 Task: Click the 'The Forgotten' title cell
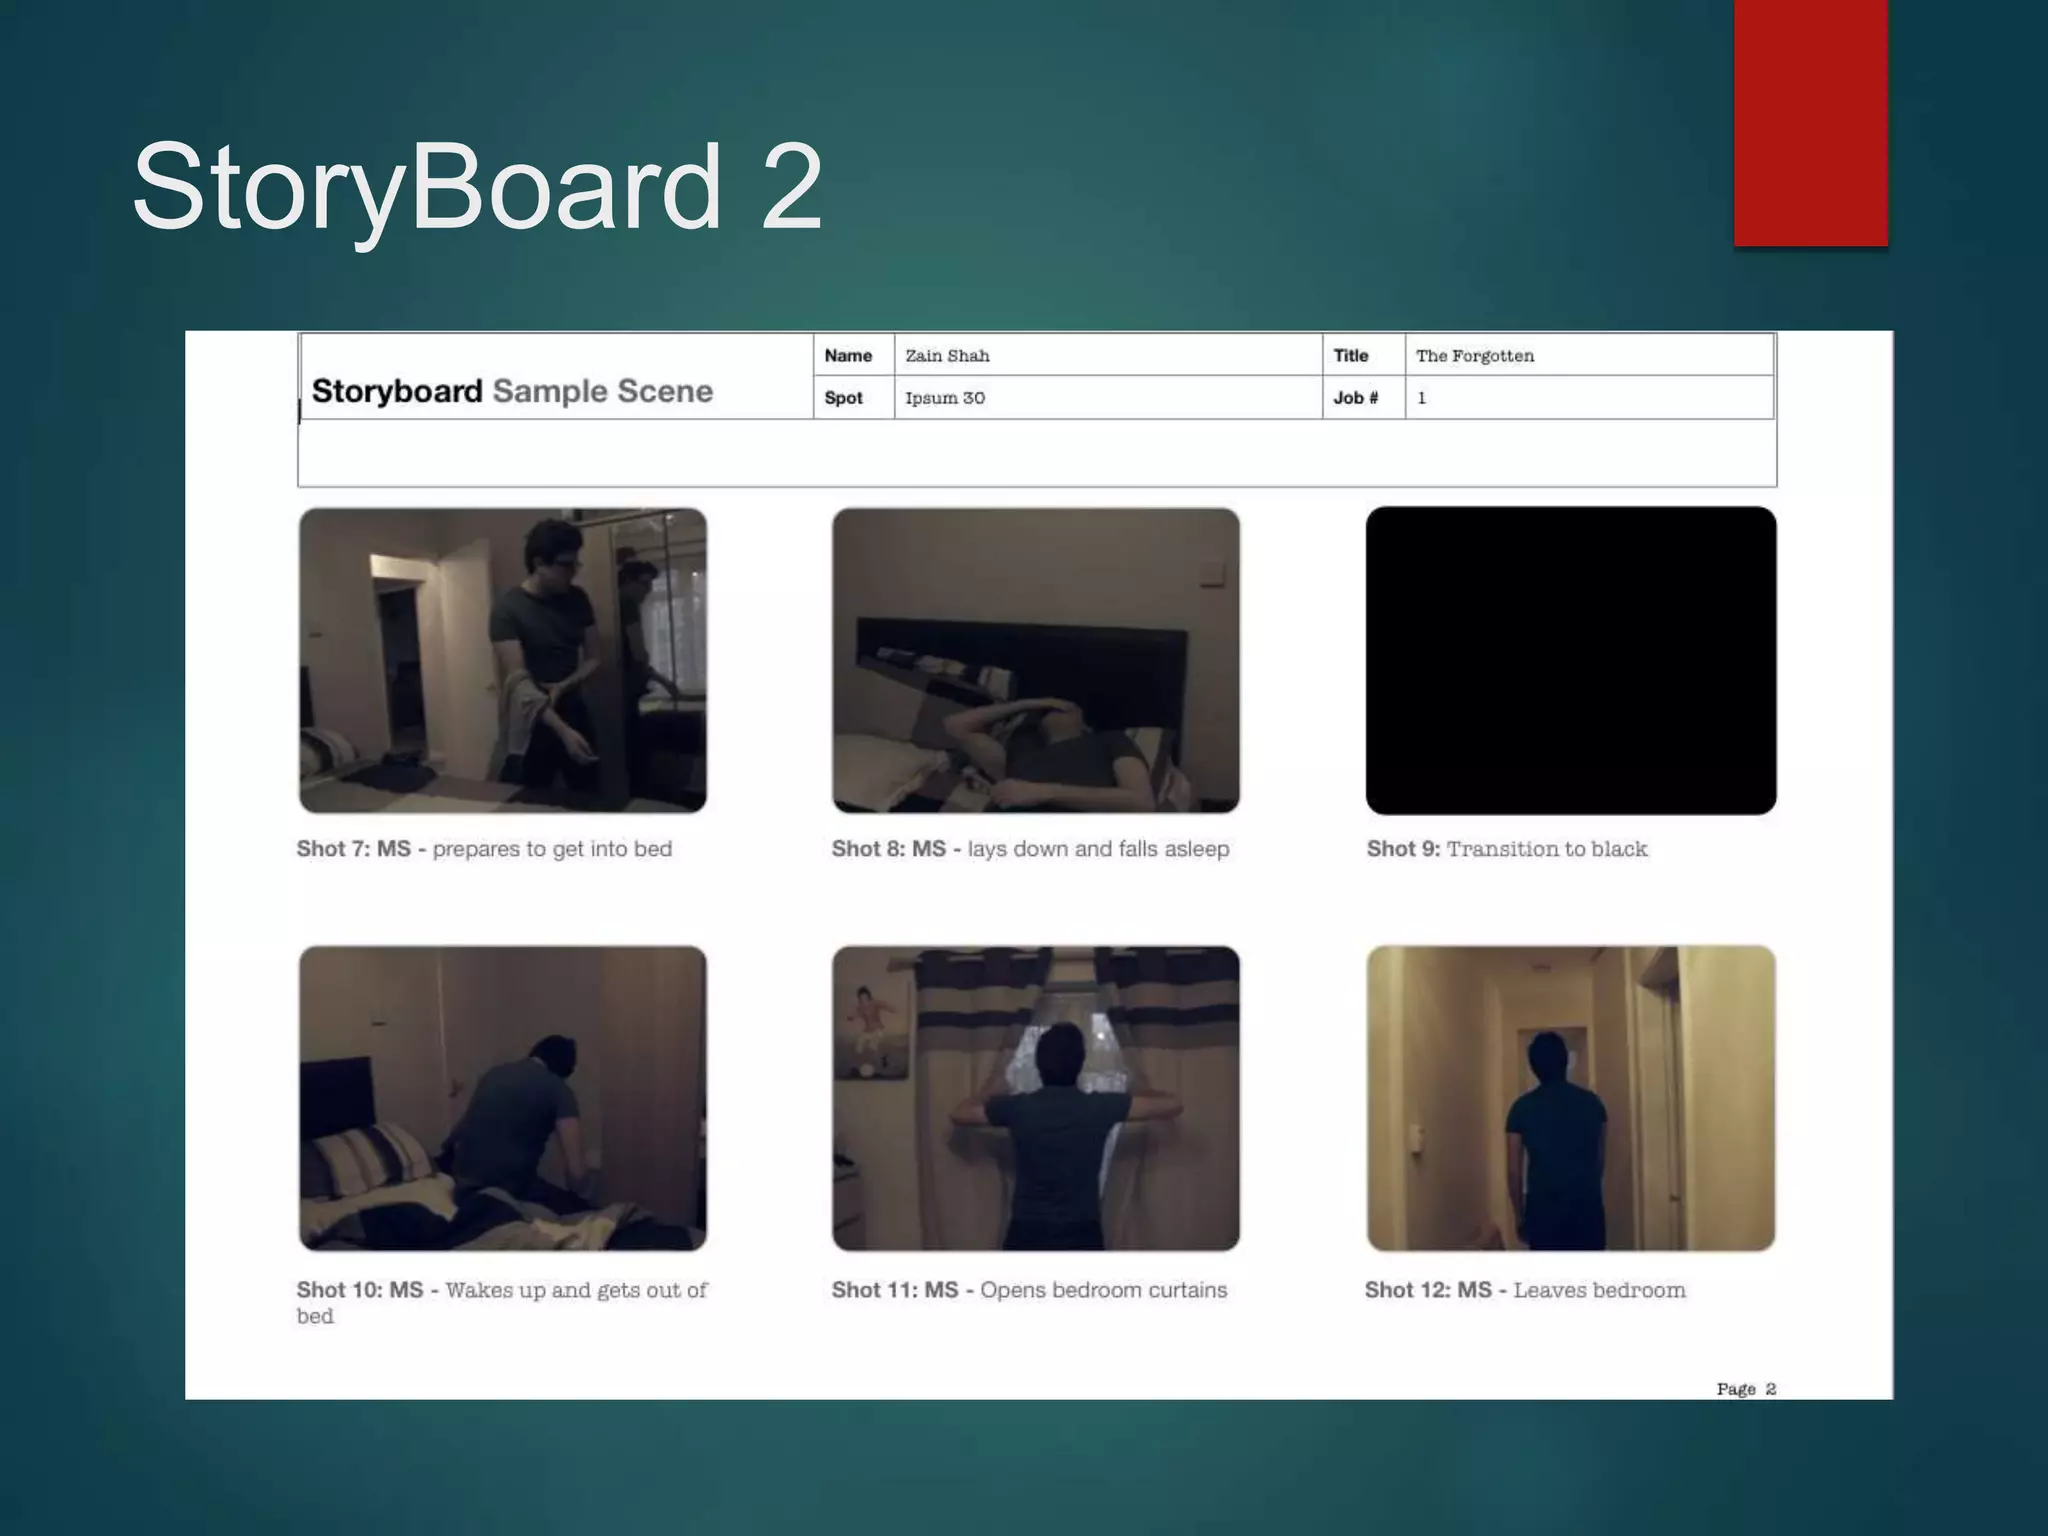[1589, 355]
